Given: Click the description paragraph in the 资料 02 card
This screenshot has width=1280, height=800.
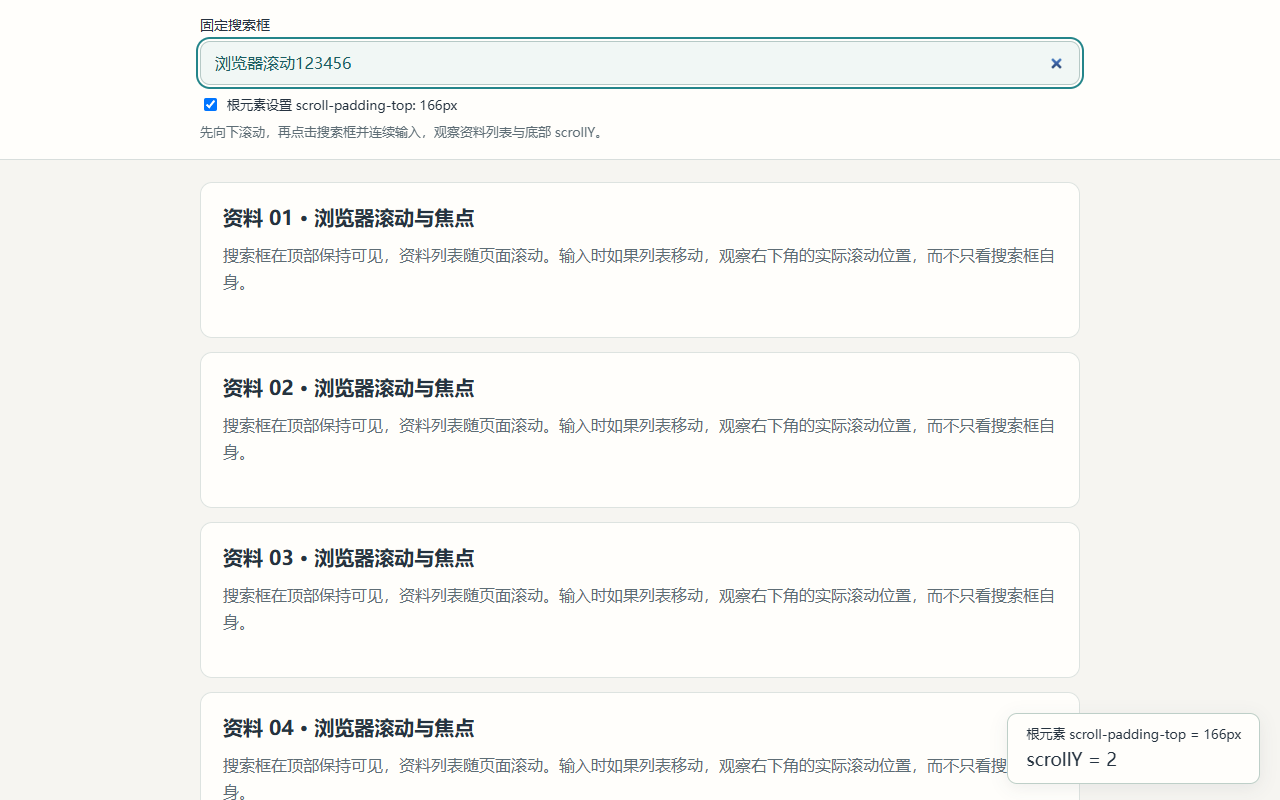Looking at the screenshot, I should point(640,439).
